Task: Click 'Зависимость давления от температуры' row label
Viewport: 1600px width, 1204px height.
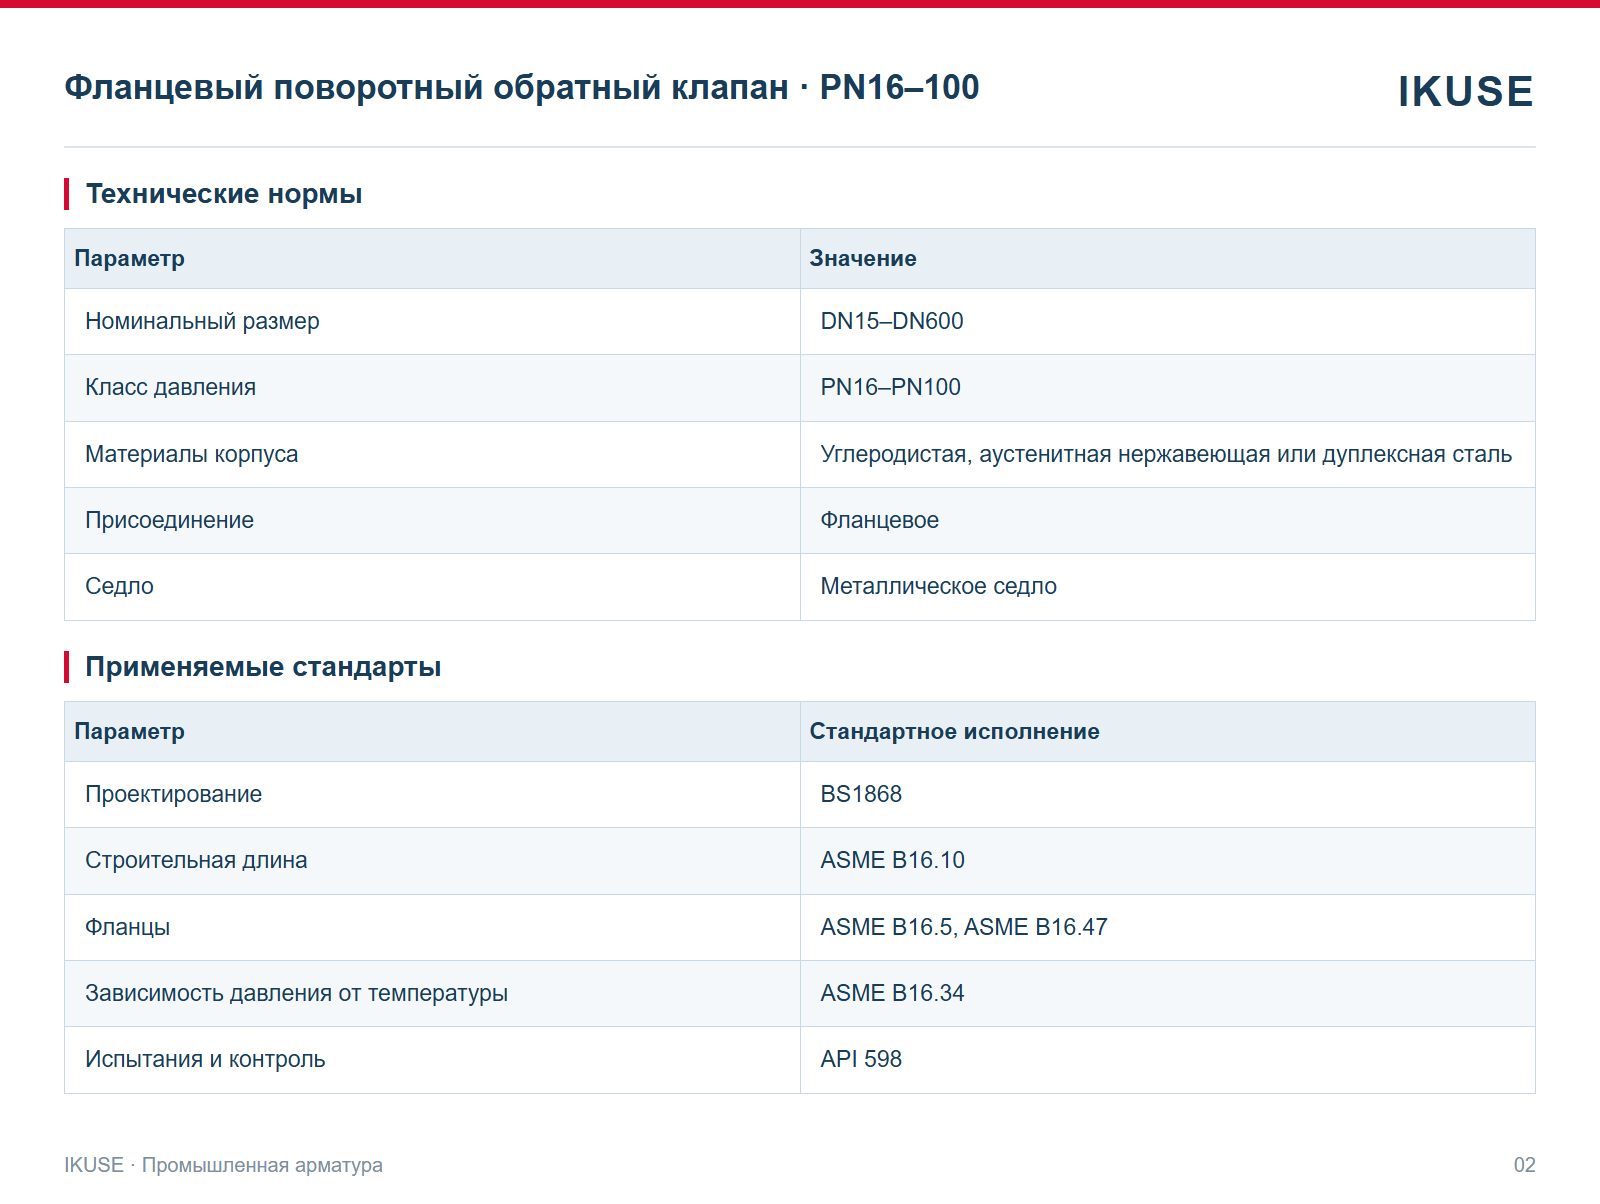Action: [x=296, y=993]
